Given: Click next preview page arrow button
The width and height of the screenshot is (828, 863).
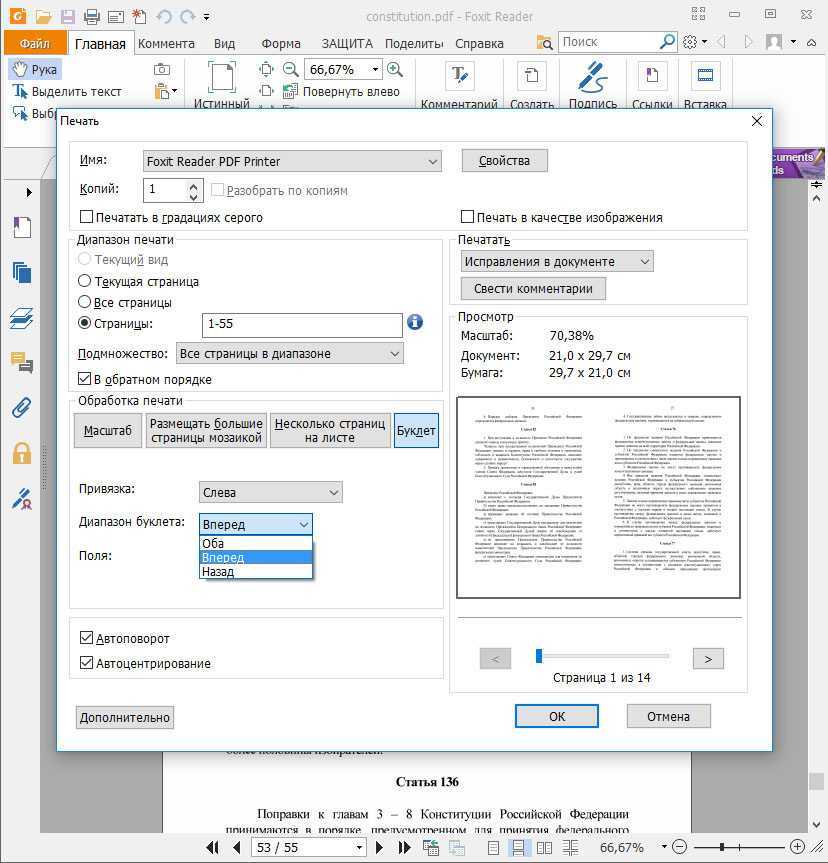Looking at the screenshot, I should tap(708, 658).
